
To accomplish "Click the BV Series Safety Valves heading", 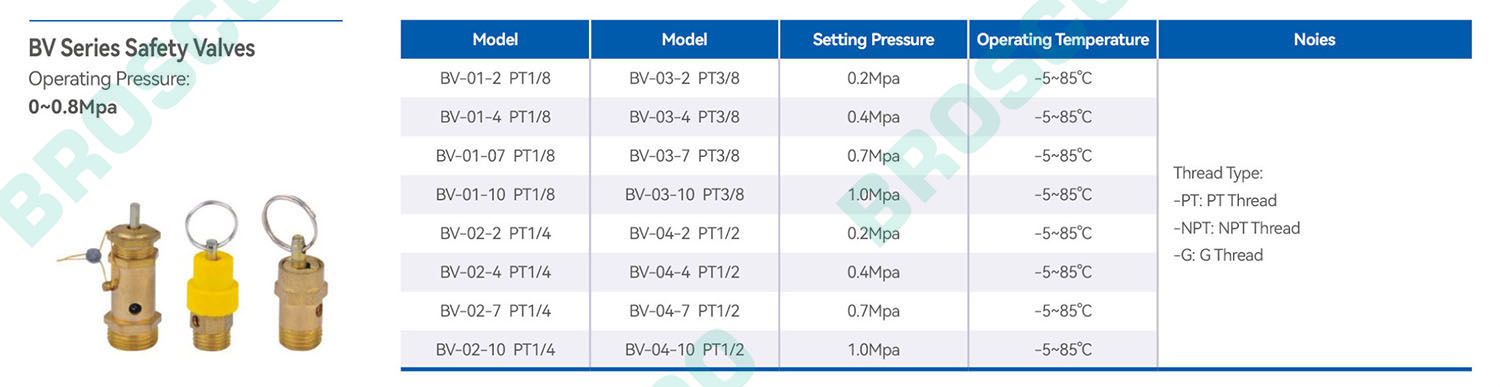I will tap(141, 48).
